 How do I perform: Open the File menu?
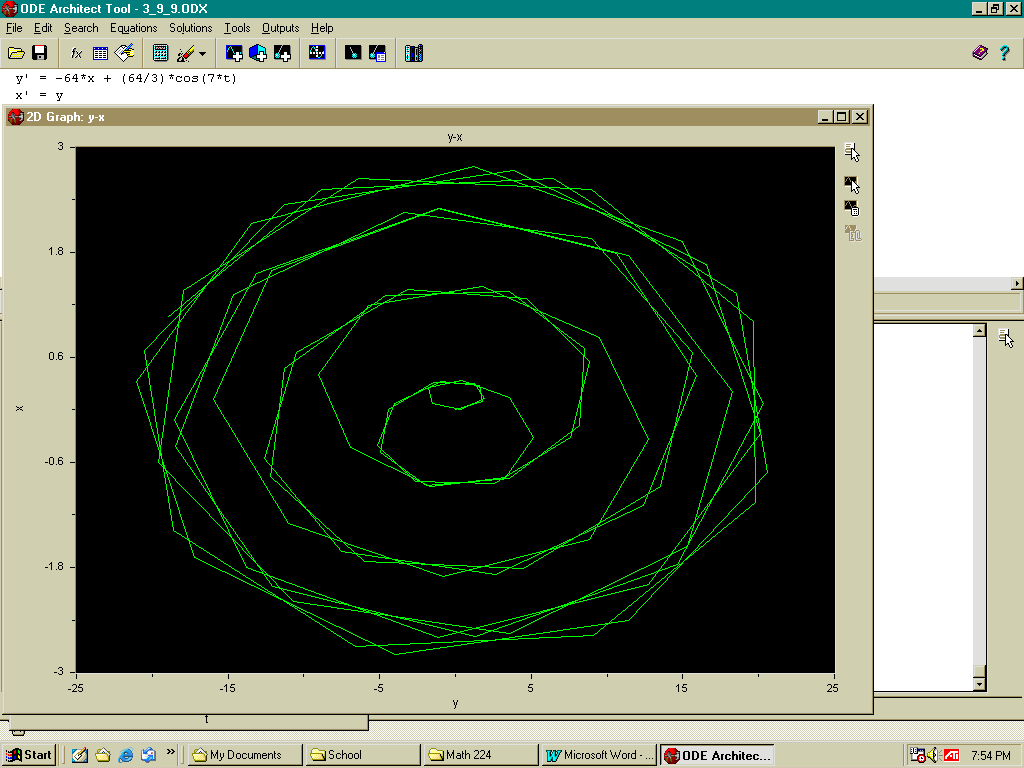pyautogui.click(x=14, y=28)
